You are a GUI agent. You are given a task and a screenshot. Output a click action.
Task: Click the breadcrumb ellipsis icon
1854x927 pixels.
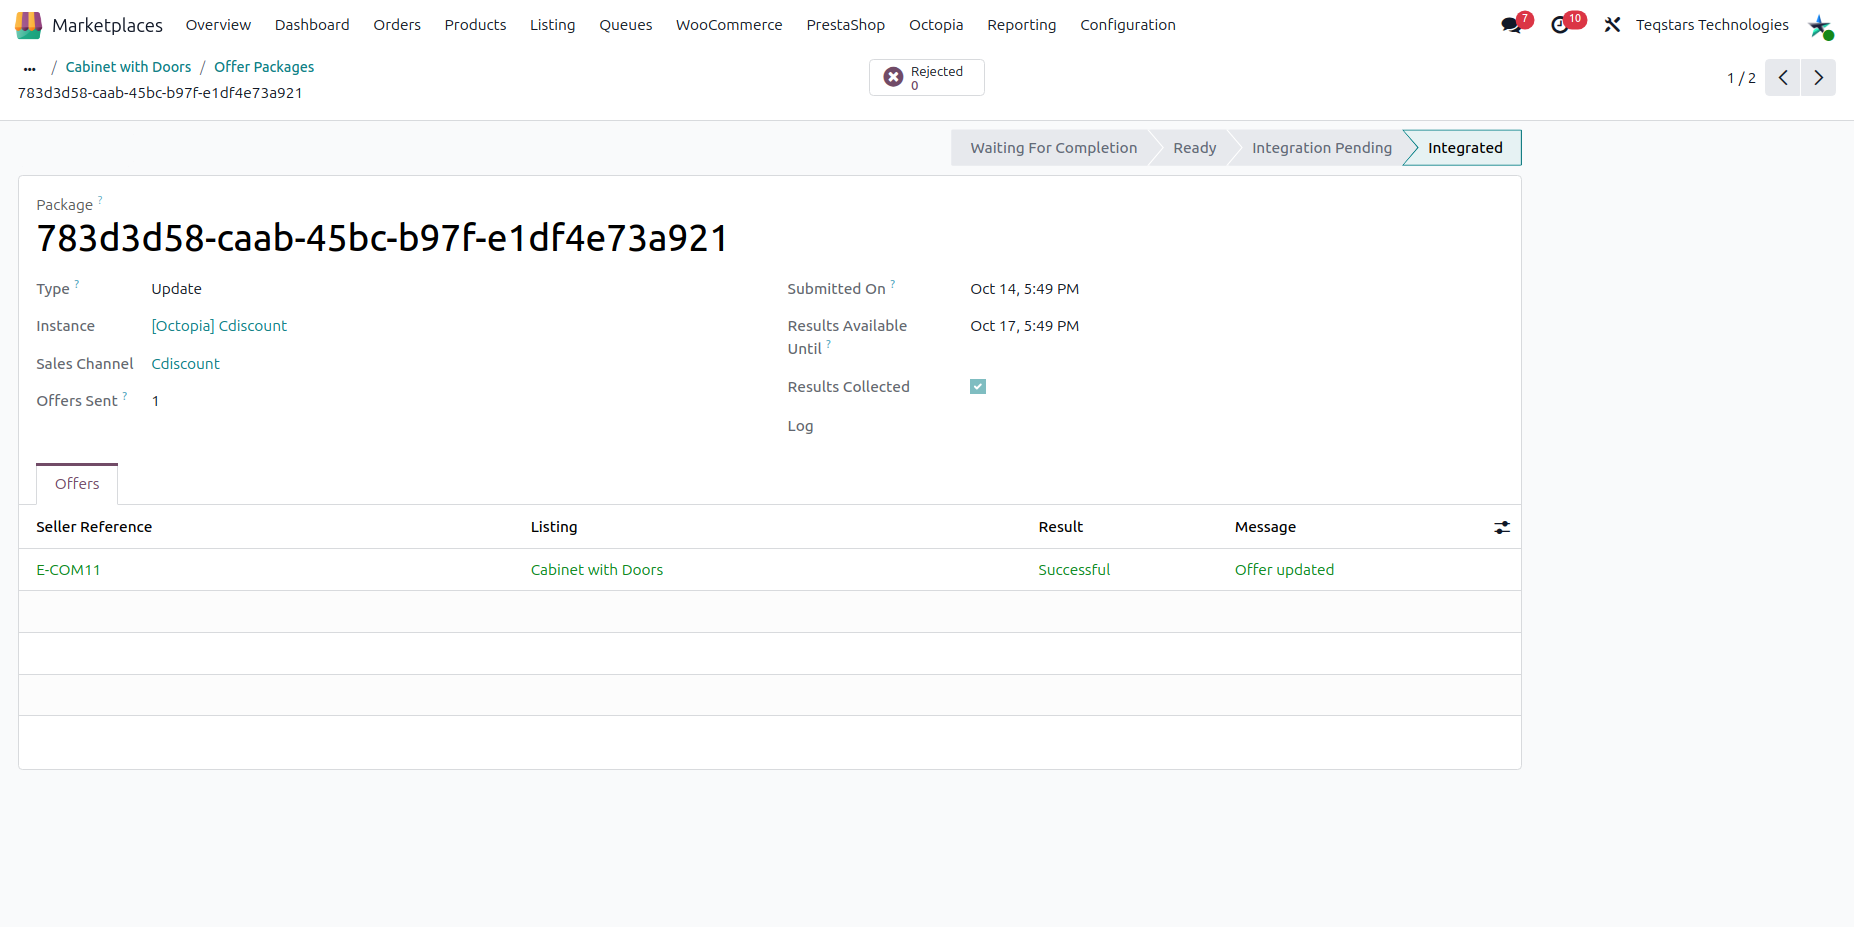pyautogui.click(x=30, y=68)
